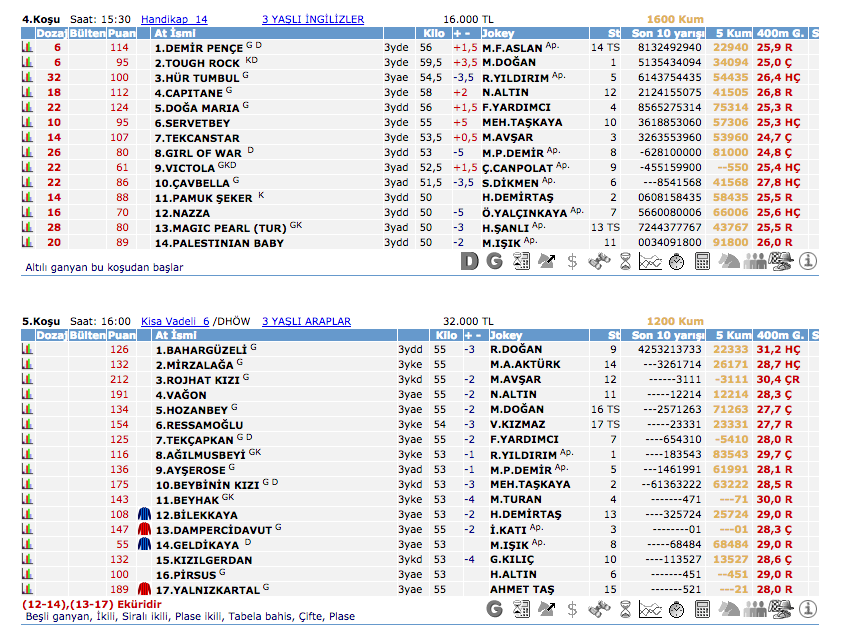Open the binoculars icon under race 4
The height and width of the screenshot is (640, 847).
pos(598,262)
